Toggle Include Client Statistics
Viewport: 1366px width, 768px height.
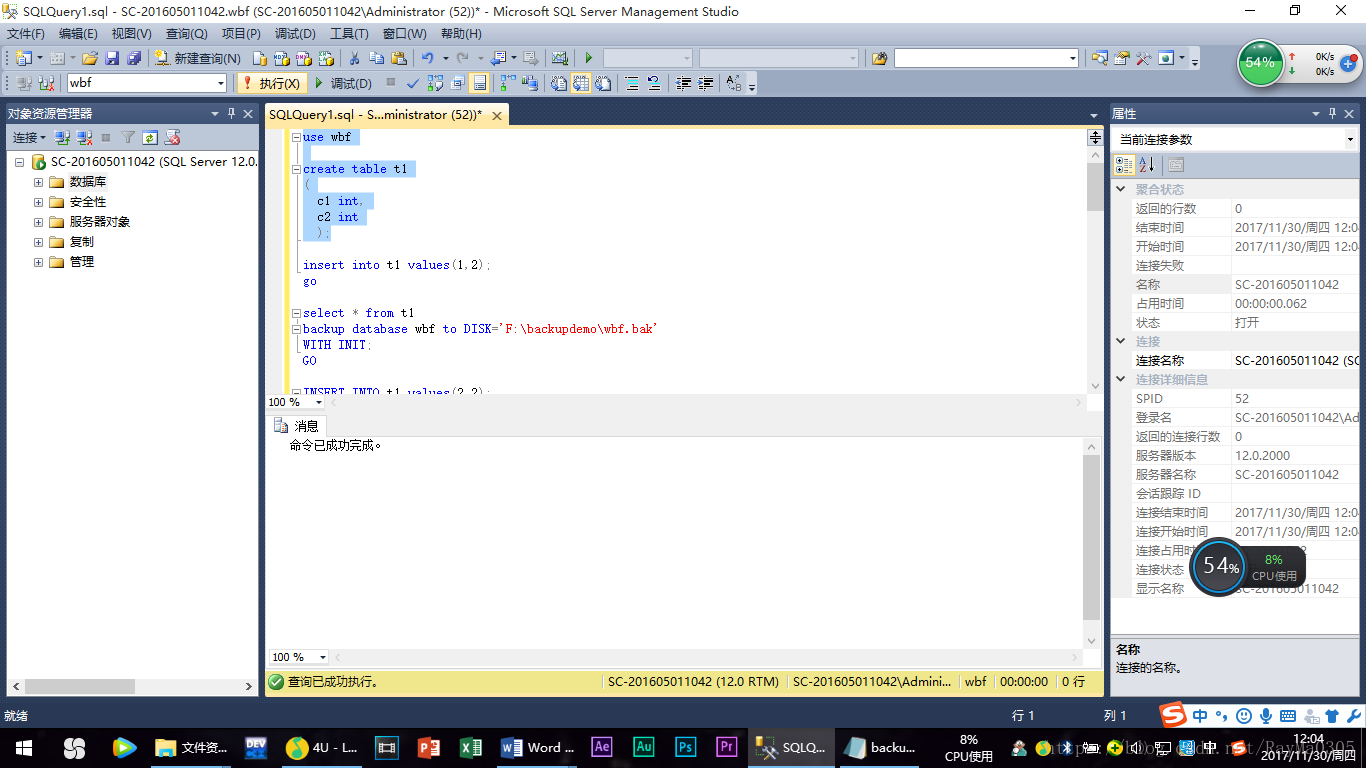coord(529,83)
